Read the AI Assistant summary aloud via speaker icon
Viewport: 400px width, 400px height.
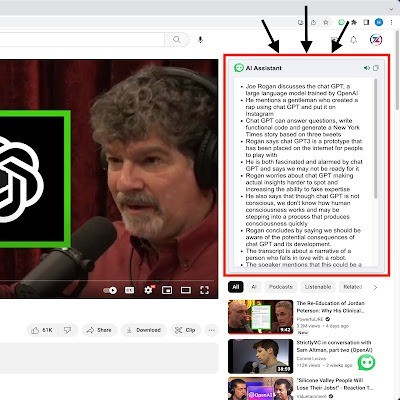click(x=367, y=68)
